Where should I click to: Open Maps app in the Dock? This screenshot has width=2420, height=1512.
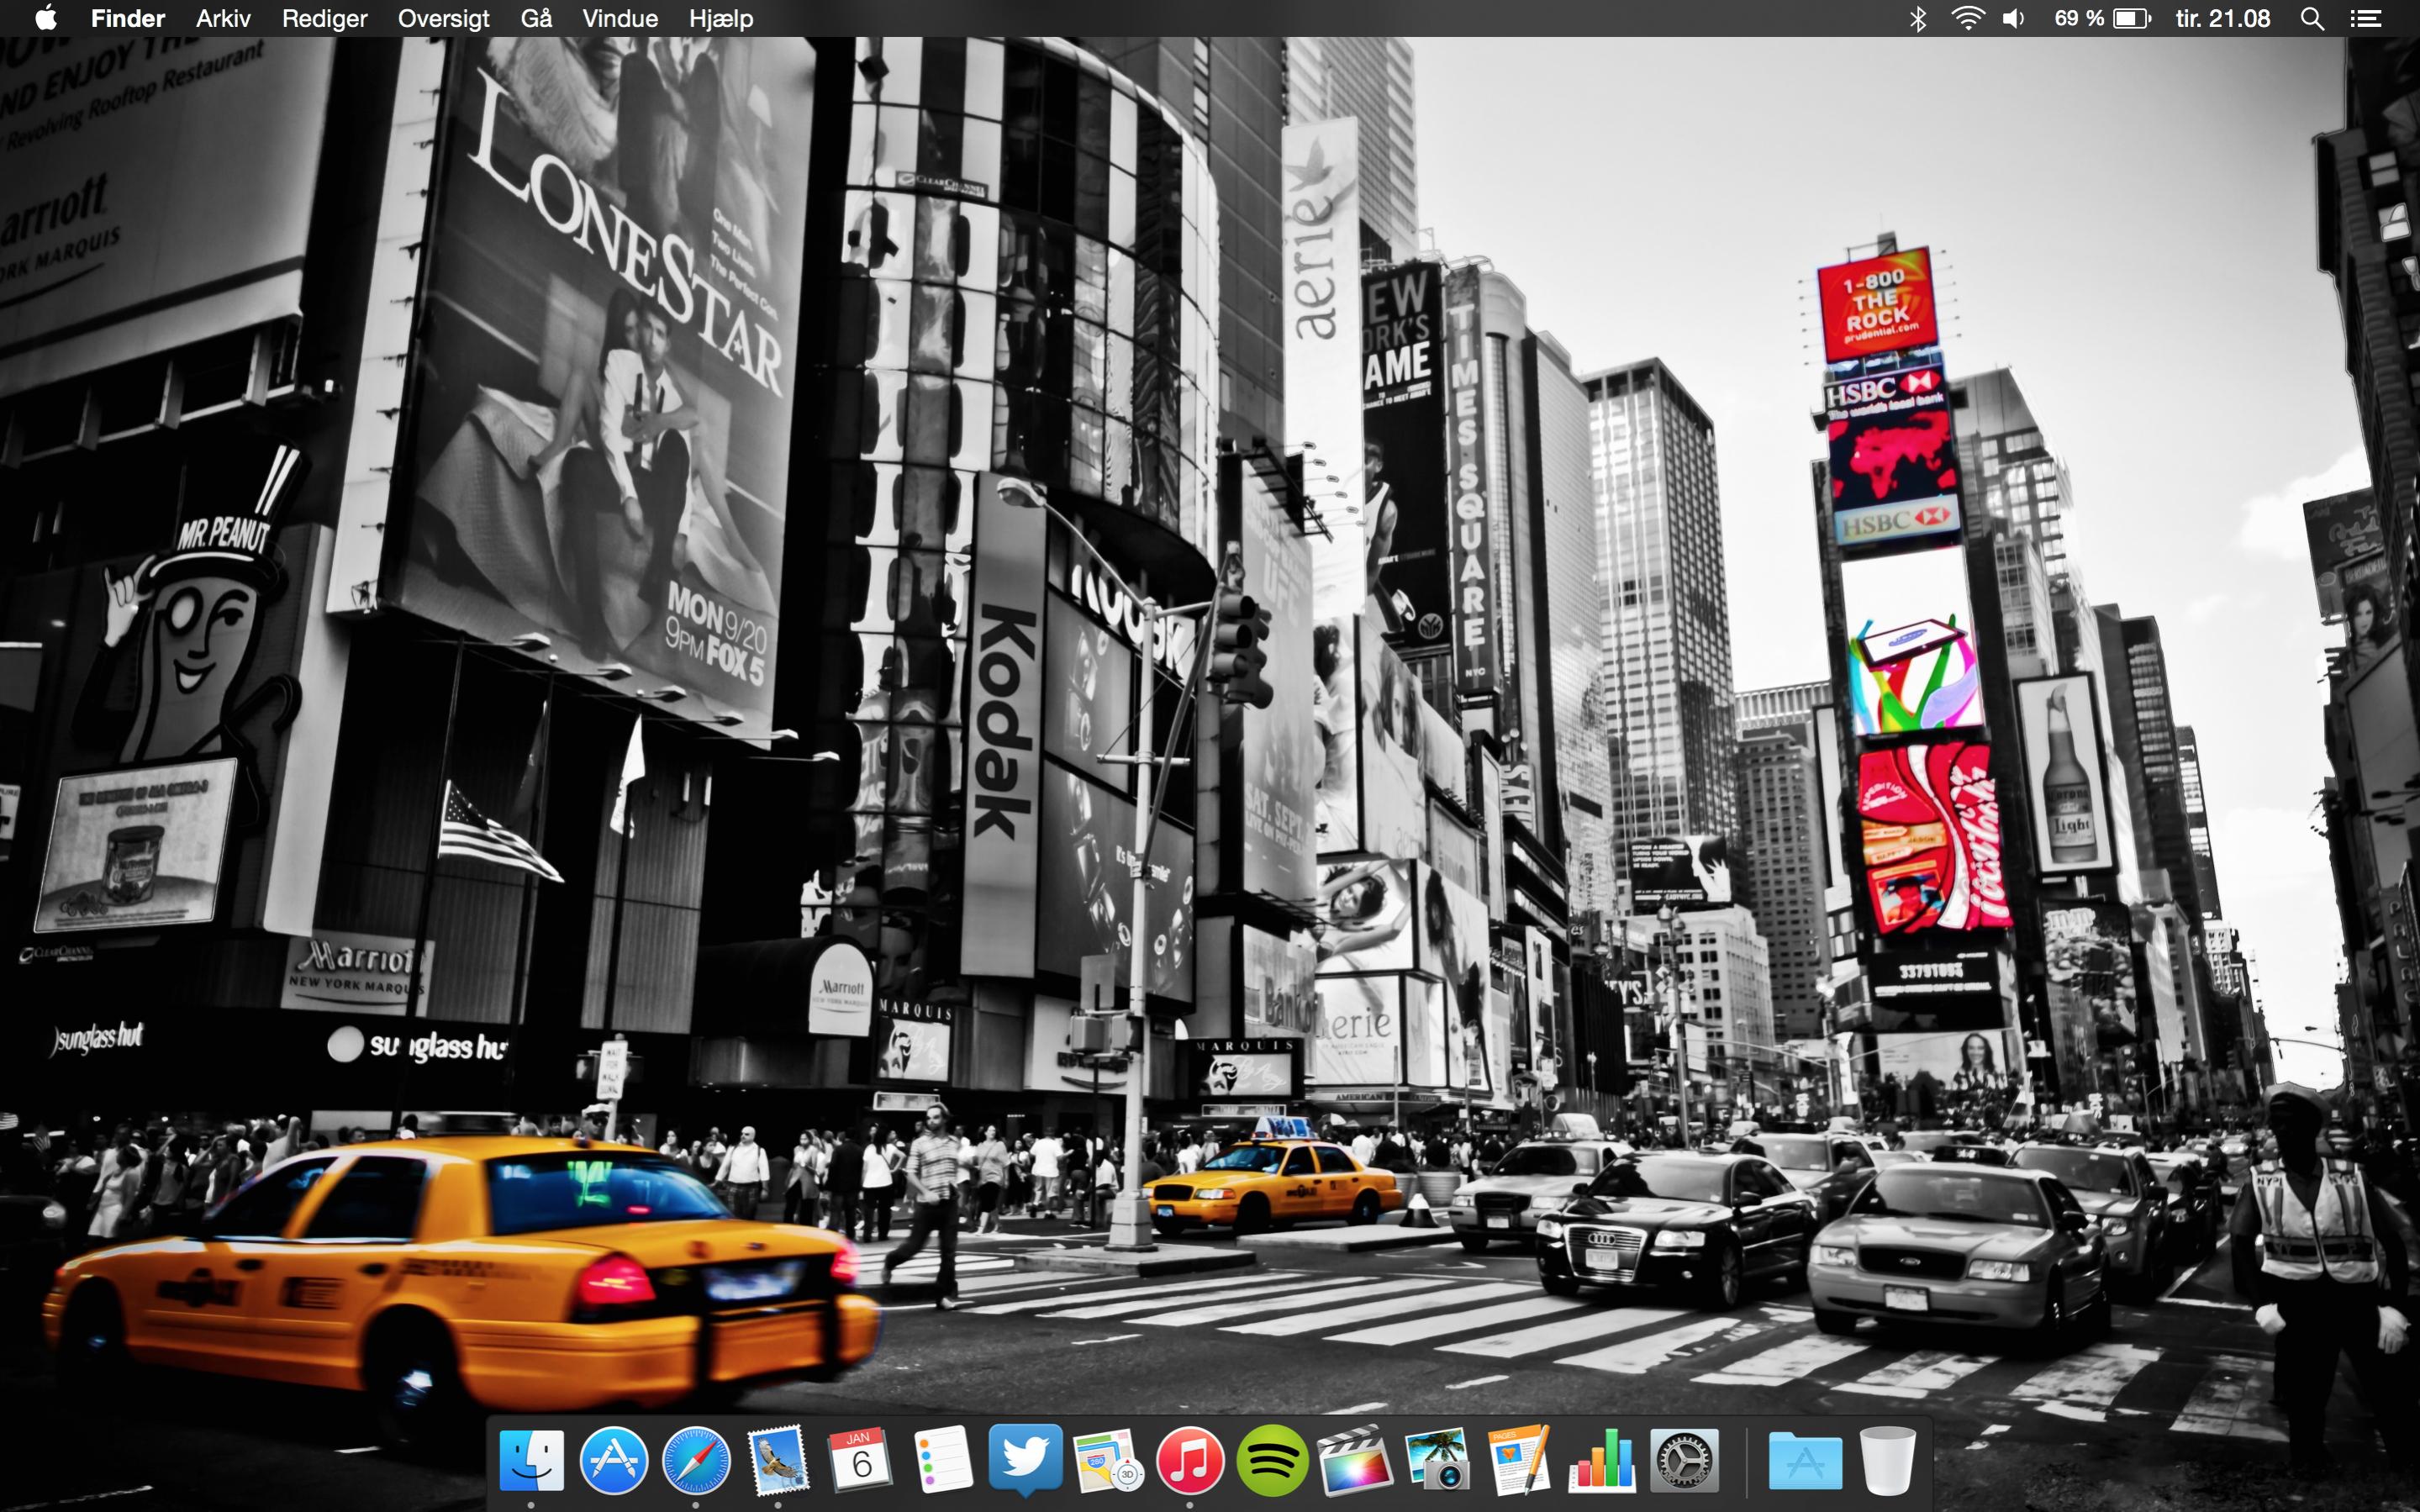[1107, 1461]
